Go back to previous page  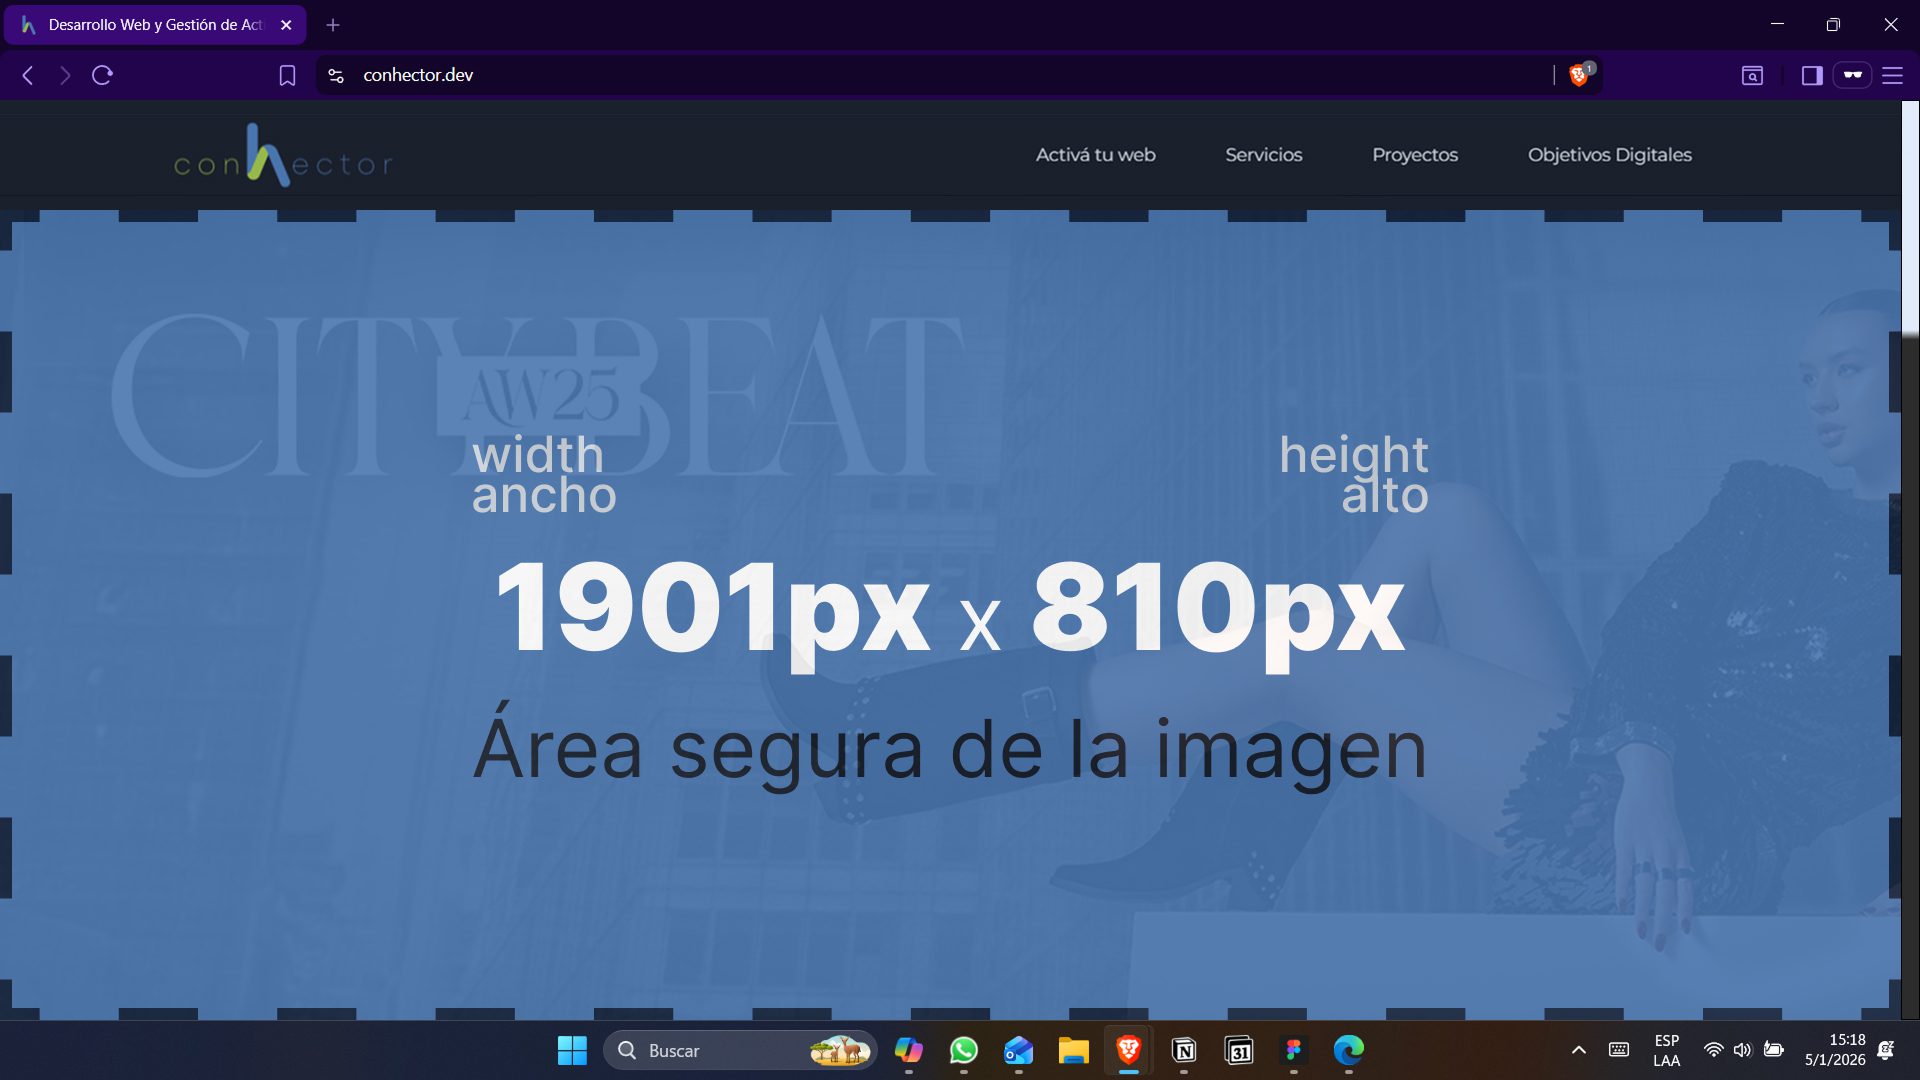pos(28,75)
